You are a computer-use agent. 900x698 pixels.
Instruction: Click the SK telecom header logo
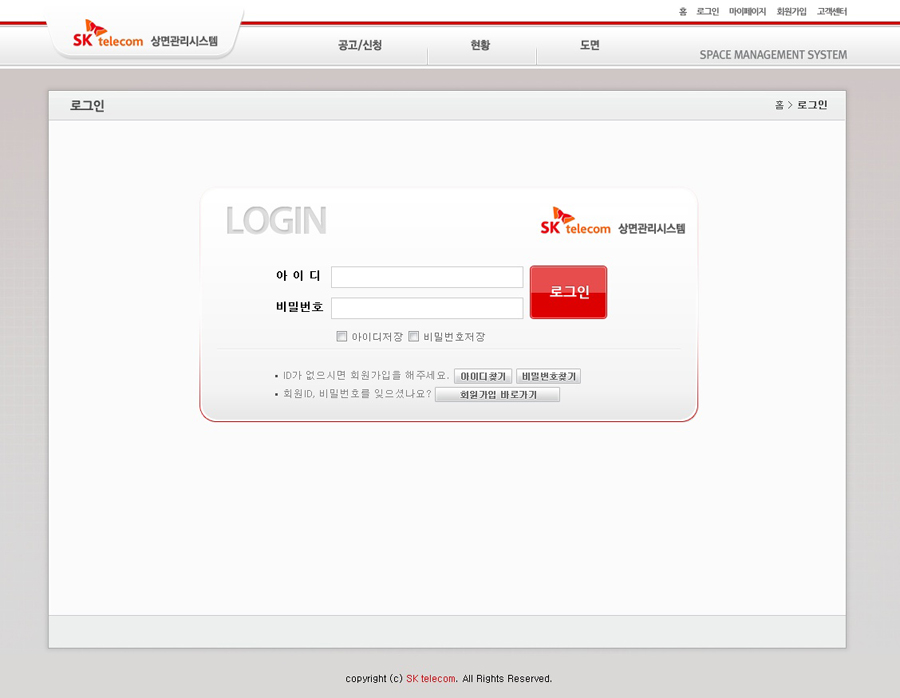pyautogui.click(x=145, y=34)
